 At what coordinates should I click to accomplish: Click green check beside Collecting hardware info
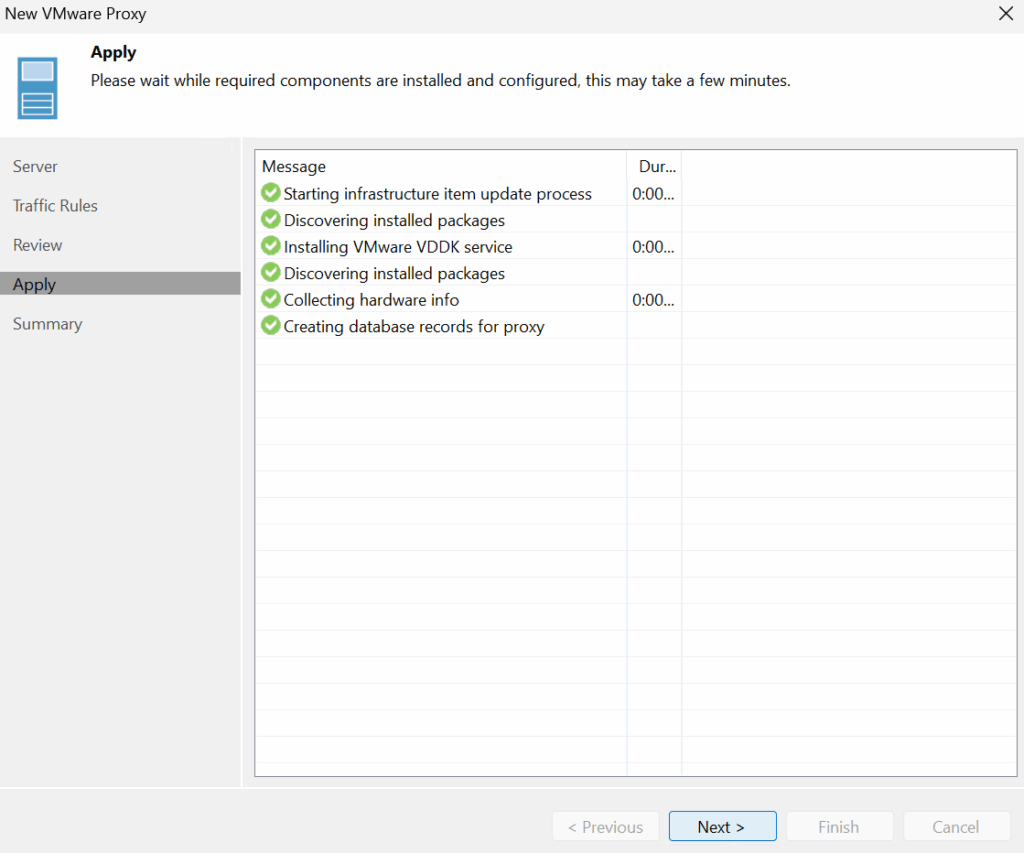tap(270, 298)
